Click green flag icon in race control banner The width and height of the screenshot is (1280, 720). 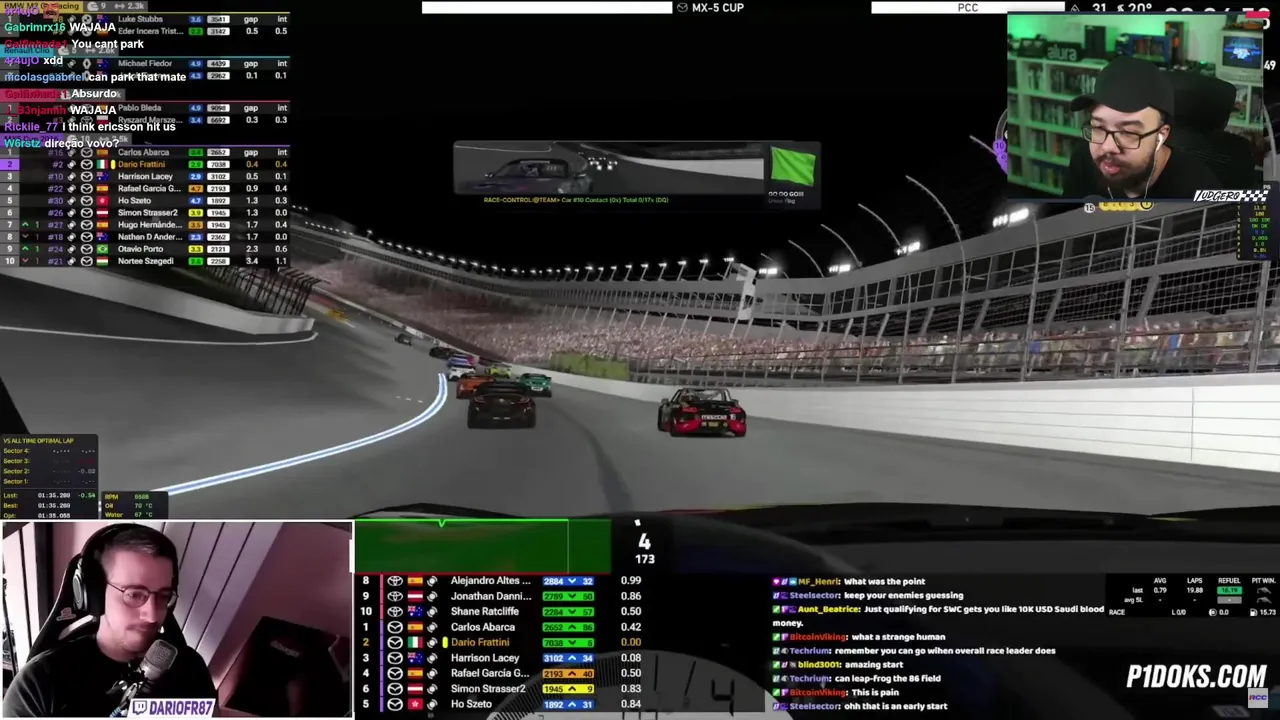[793, 166]
